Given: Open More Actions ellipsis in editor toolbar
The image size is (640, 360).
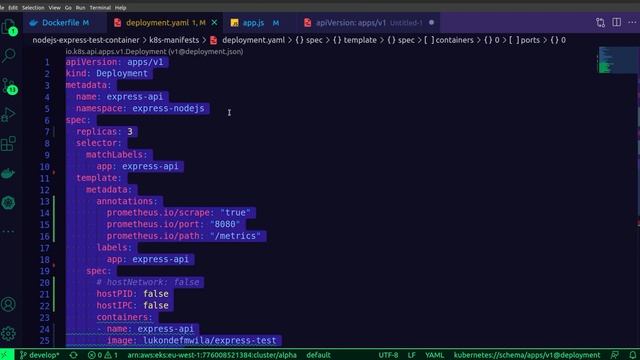Looking at the screenshot, I should coord(632,22).
